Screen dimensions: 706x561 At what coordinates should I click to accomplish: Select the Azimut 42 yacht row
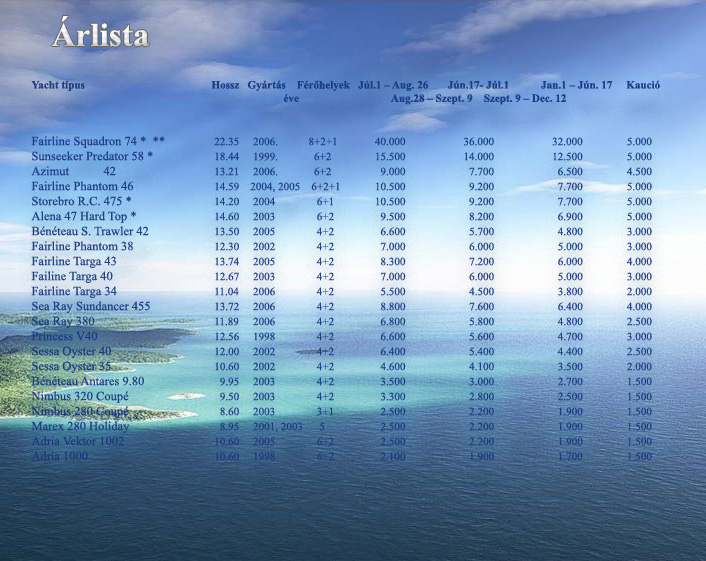[73, 172]
